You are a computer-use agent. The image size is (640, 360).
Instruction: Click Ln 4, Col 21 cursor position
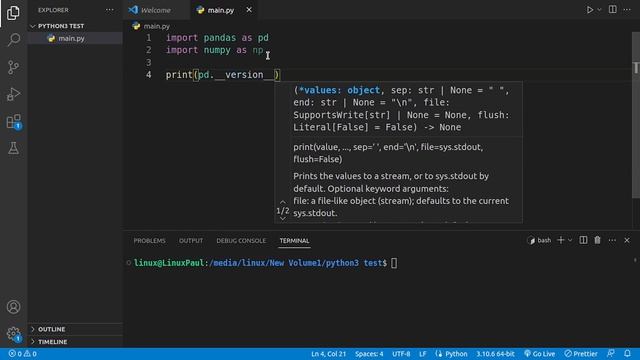click(x=328, y=354)
